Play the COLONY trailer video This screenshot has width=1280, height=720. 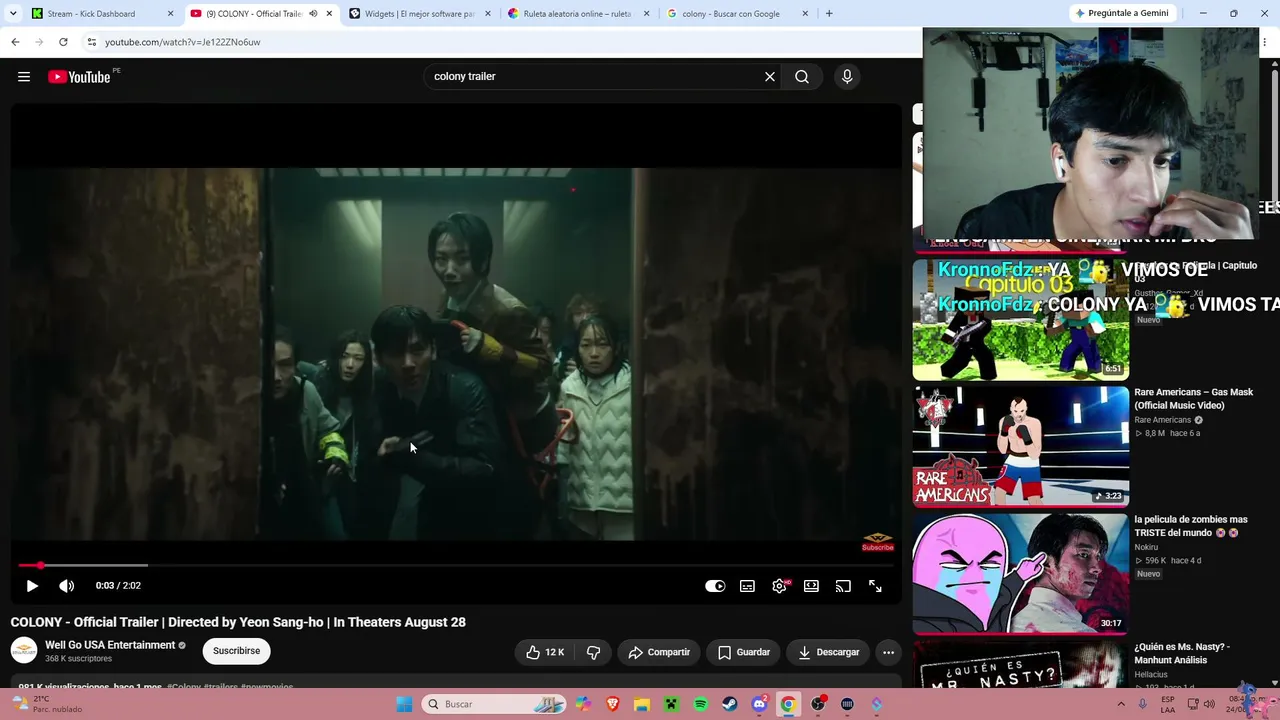point(32,586)
